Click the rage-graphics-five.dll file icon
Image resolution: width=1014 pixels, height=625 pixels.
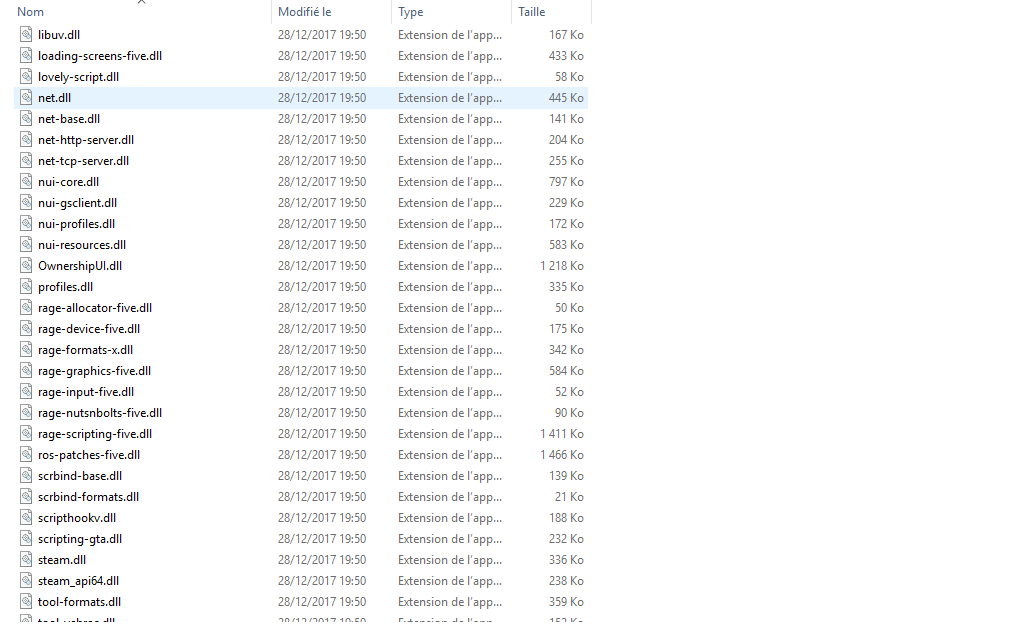pyautogui.click(x=26, y=371)
